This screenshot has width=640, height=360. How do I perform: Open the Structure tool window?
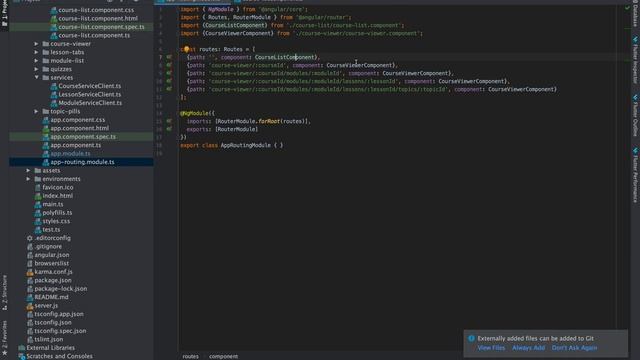click(4, 292)
